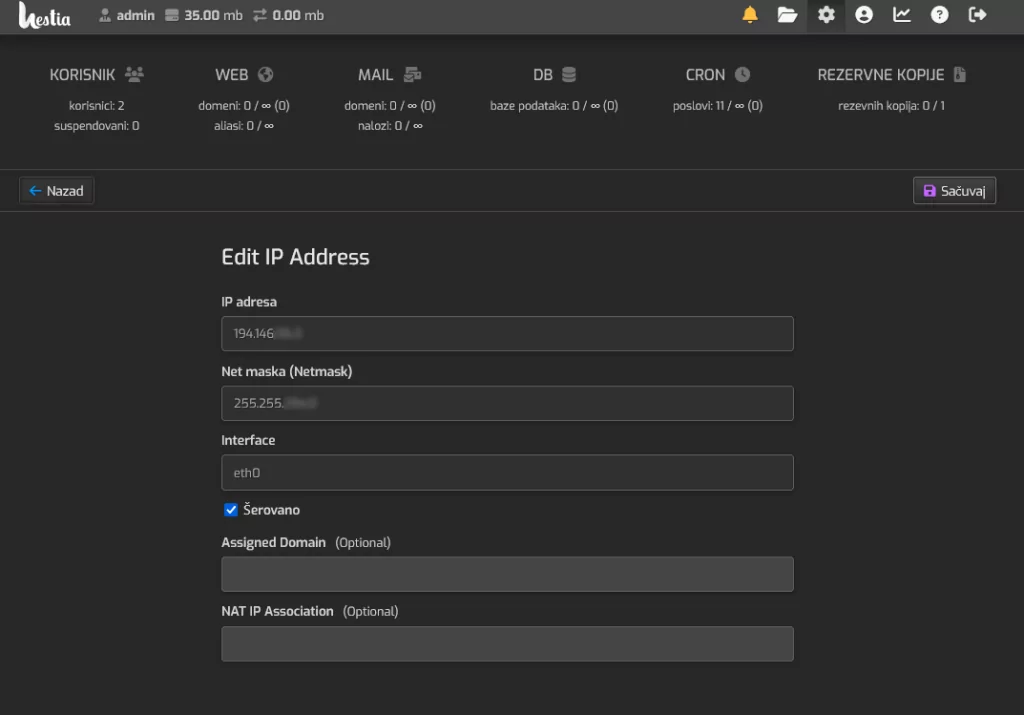Click the users icon next to KORISNIK
1024x715 pixels.
coord(134,74)
